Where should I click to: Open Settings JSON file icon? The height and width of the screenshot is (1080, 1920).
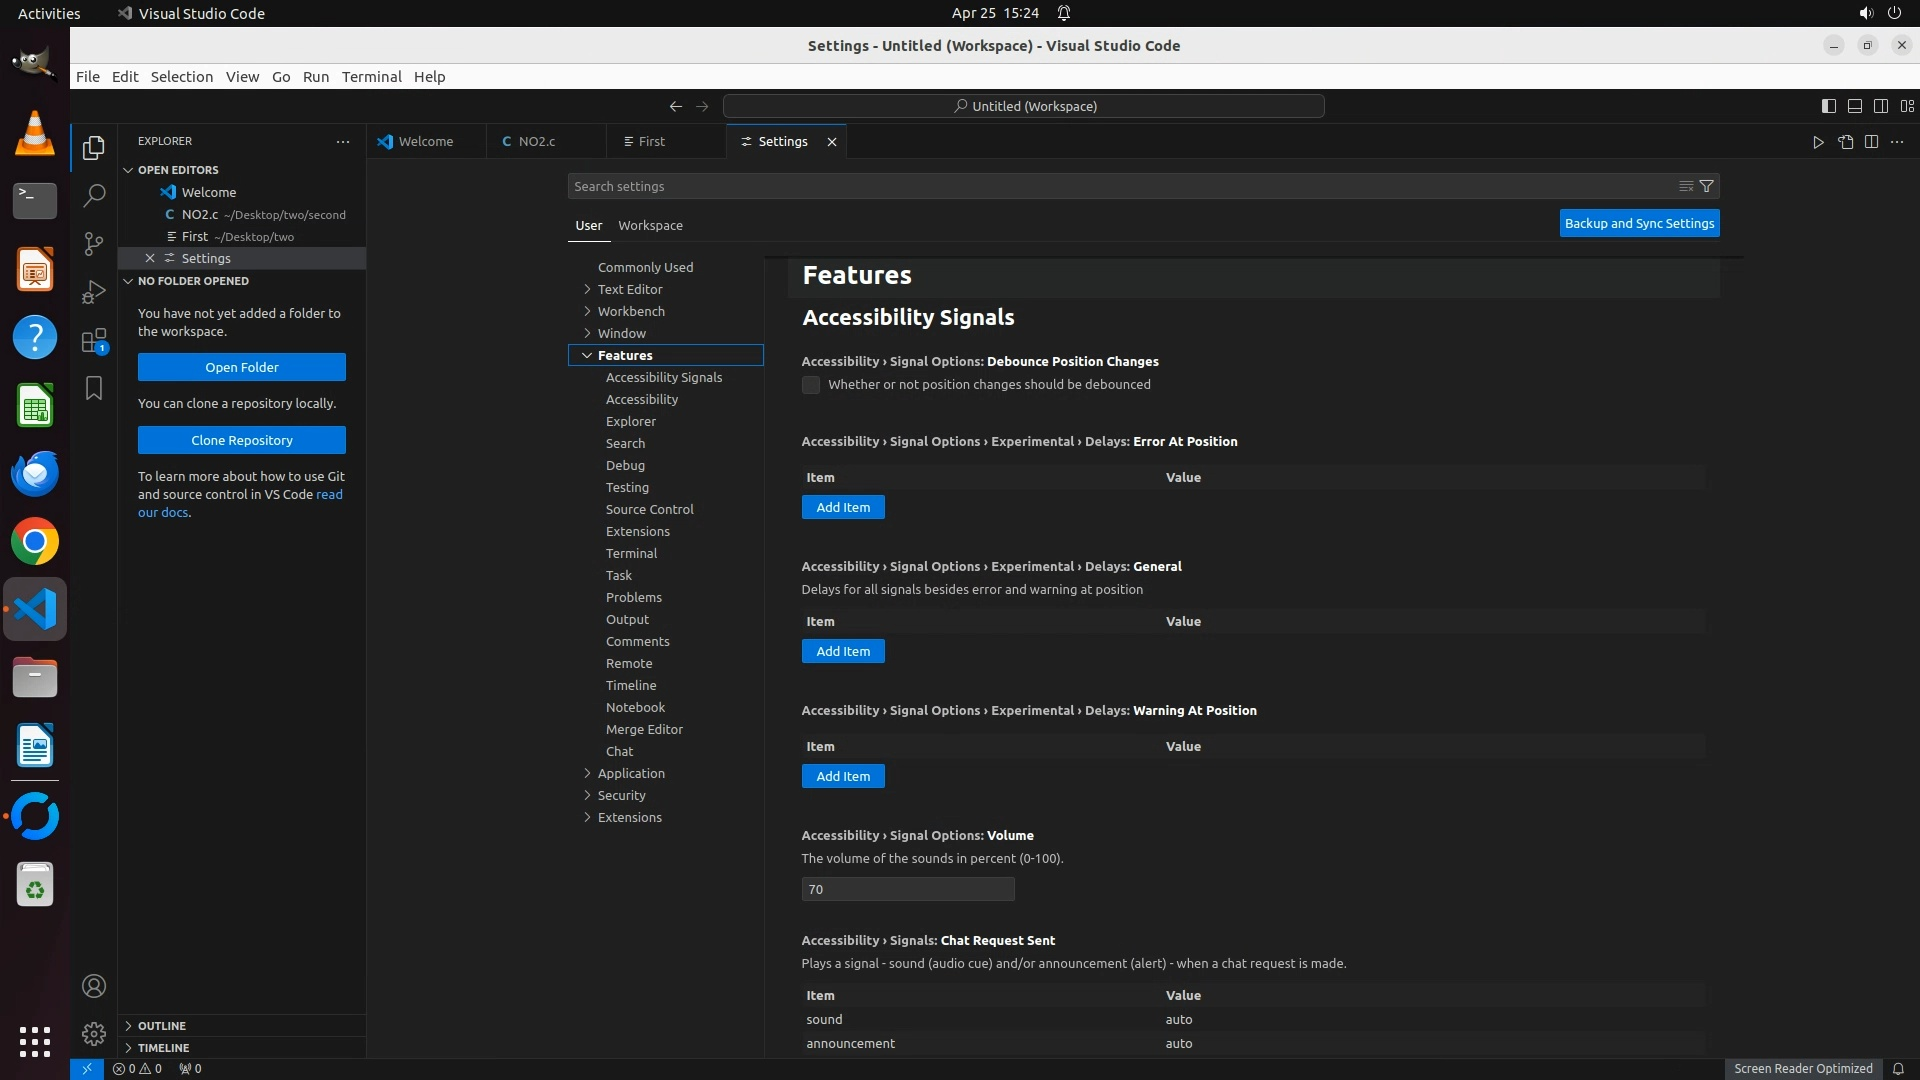pyautogui.click(x=1845, y=142)
